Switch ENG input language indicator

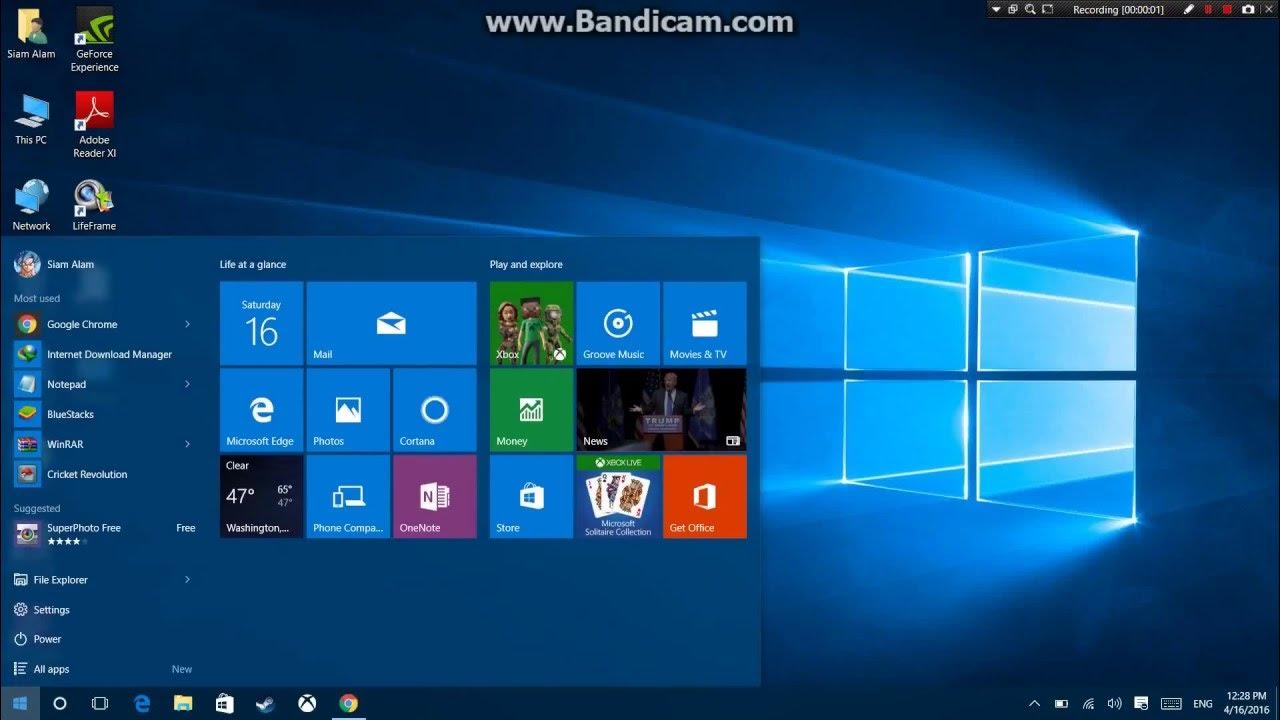point(1203,704)
